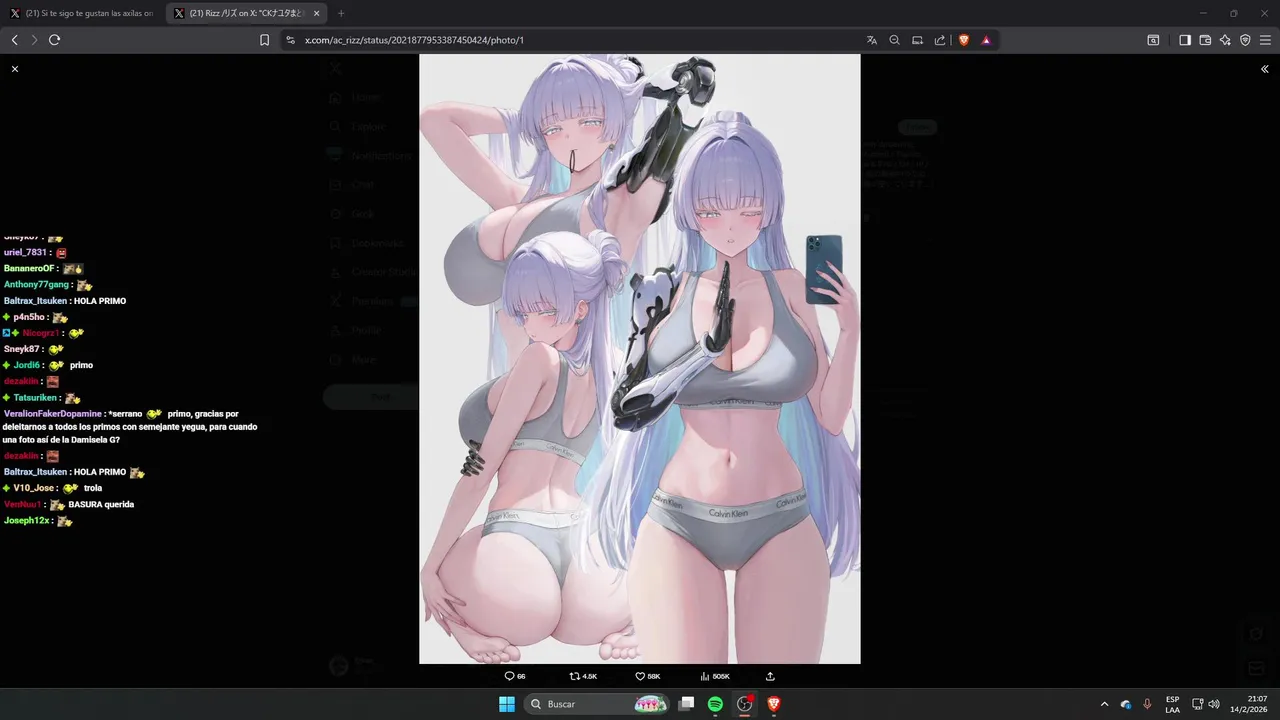The image size is (1280, 720).
Task: Open the ESP LAA language switcher
Action: point(1172,704)
